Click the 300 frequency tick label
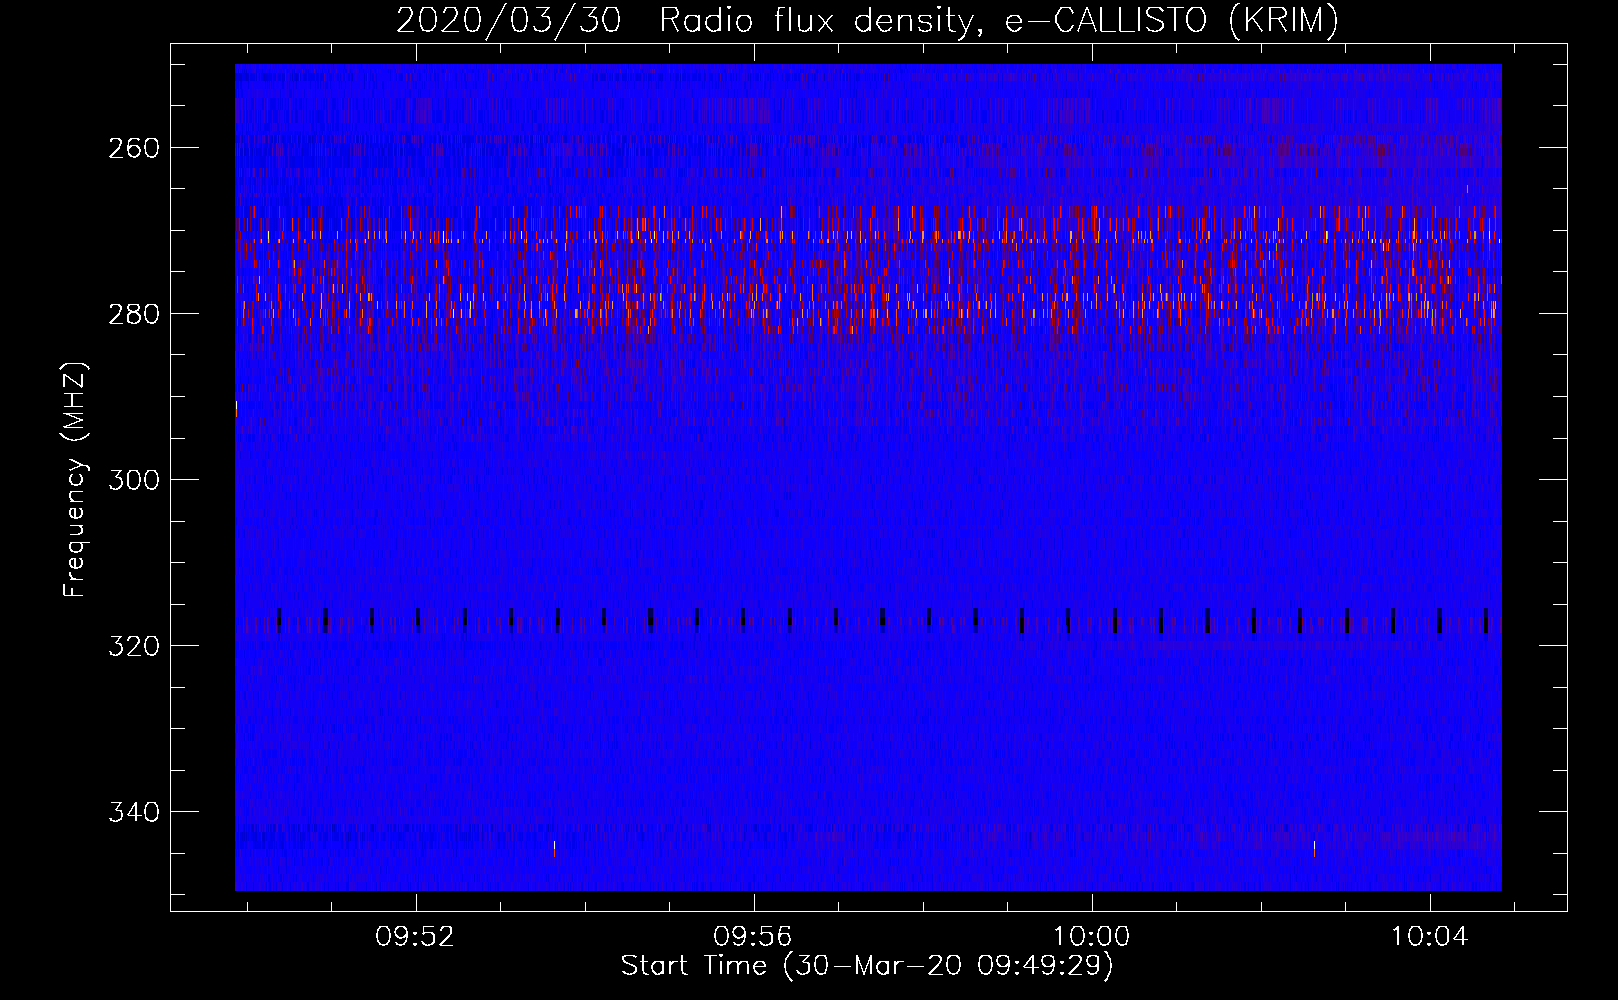The image size is (1618, 1000). [133, 480]
